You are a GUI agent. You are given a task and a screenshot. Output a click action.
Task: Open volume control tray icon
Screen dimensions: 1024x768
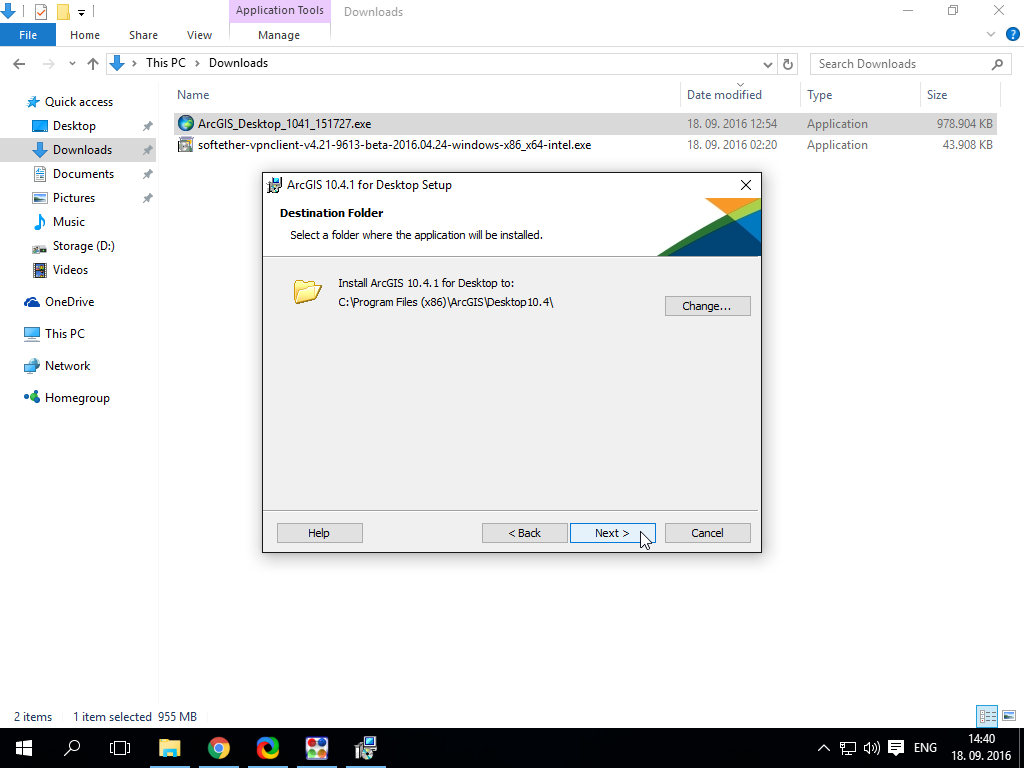[x=871, y=748]
